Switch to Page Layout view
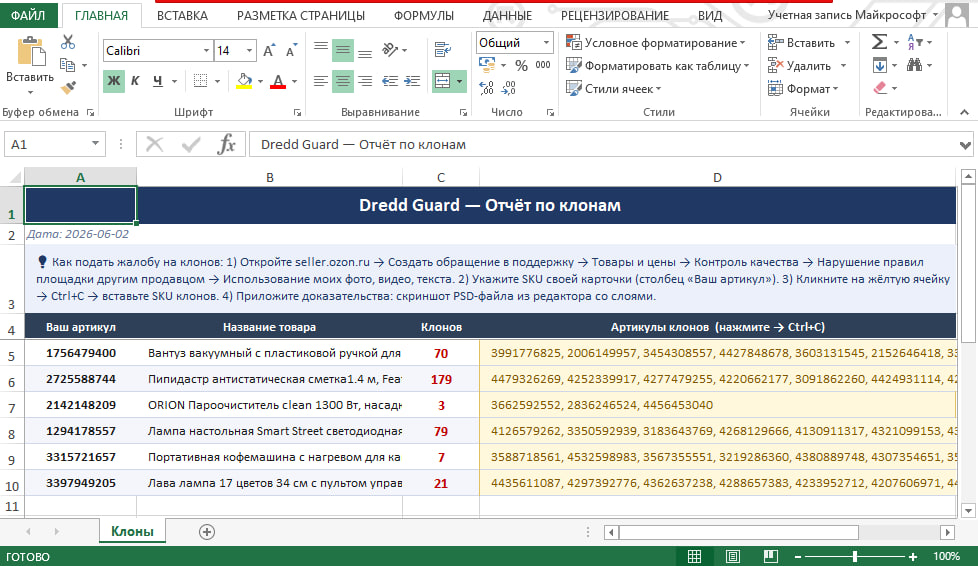The image size is (978, 566). point(732,556)
